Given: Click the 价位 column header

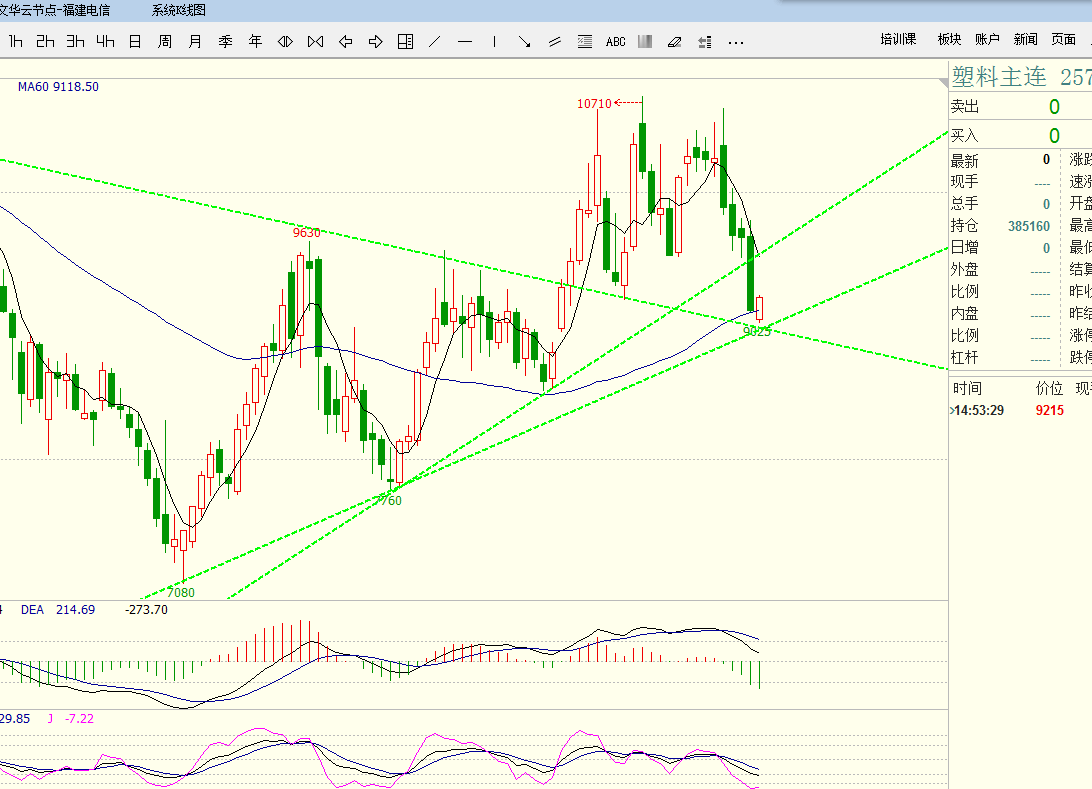Looking at the screenshot, I should [1049, 389].
